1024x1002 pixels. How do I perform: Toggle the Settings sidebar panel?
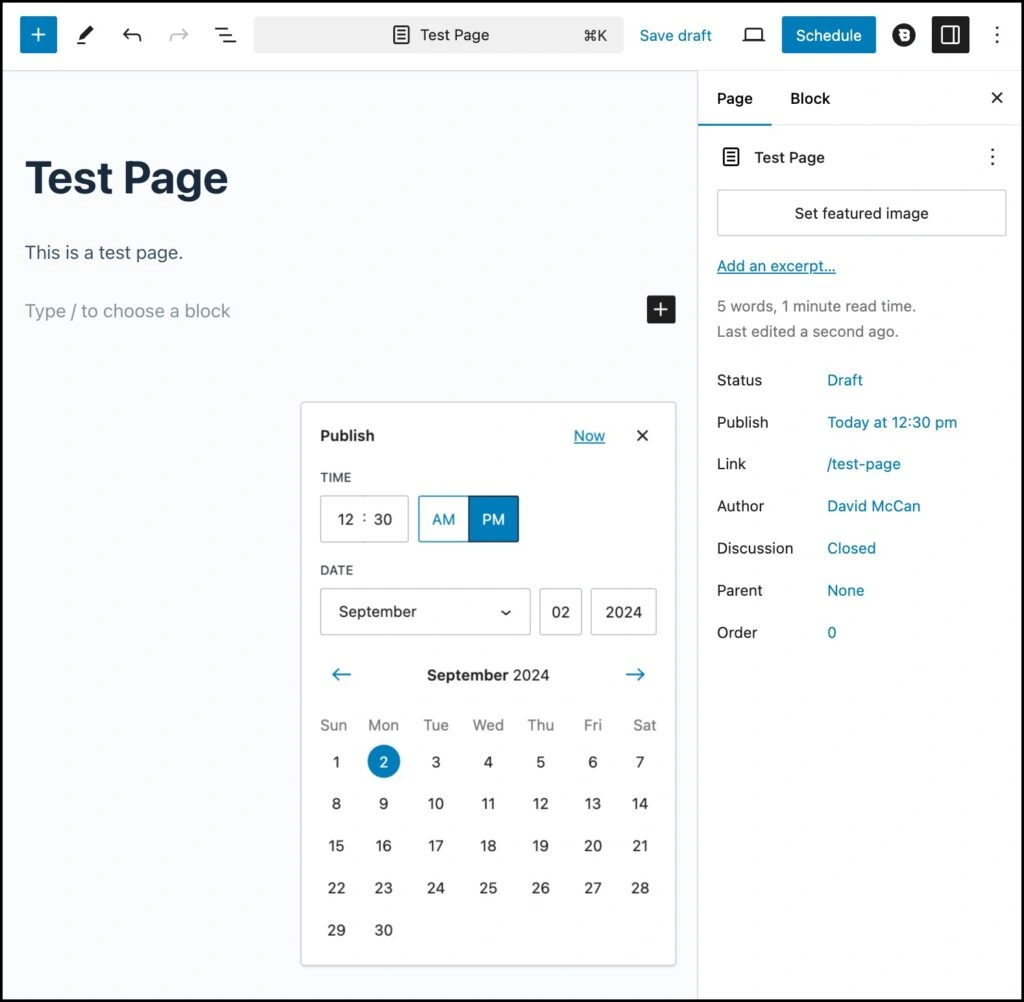point(949,34)
